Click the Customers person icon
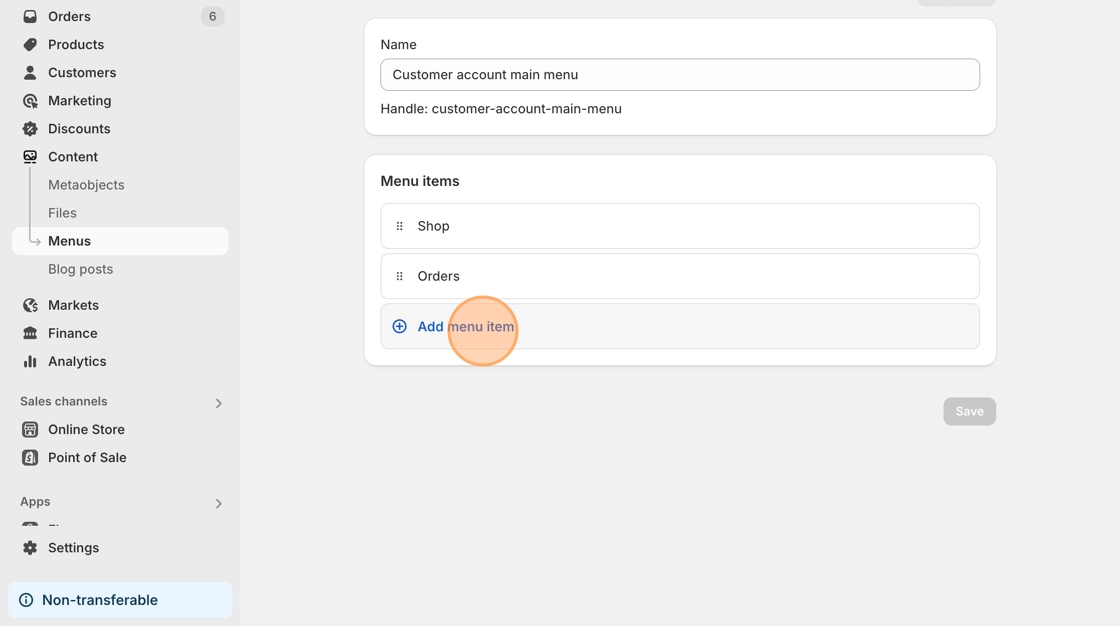This screenshot has width=1120, height=626. tap(30, 72)
